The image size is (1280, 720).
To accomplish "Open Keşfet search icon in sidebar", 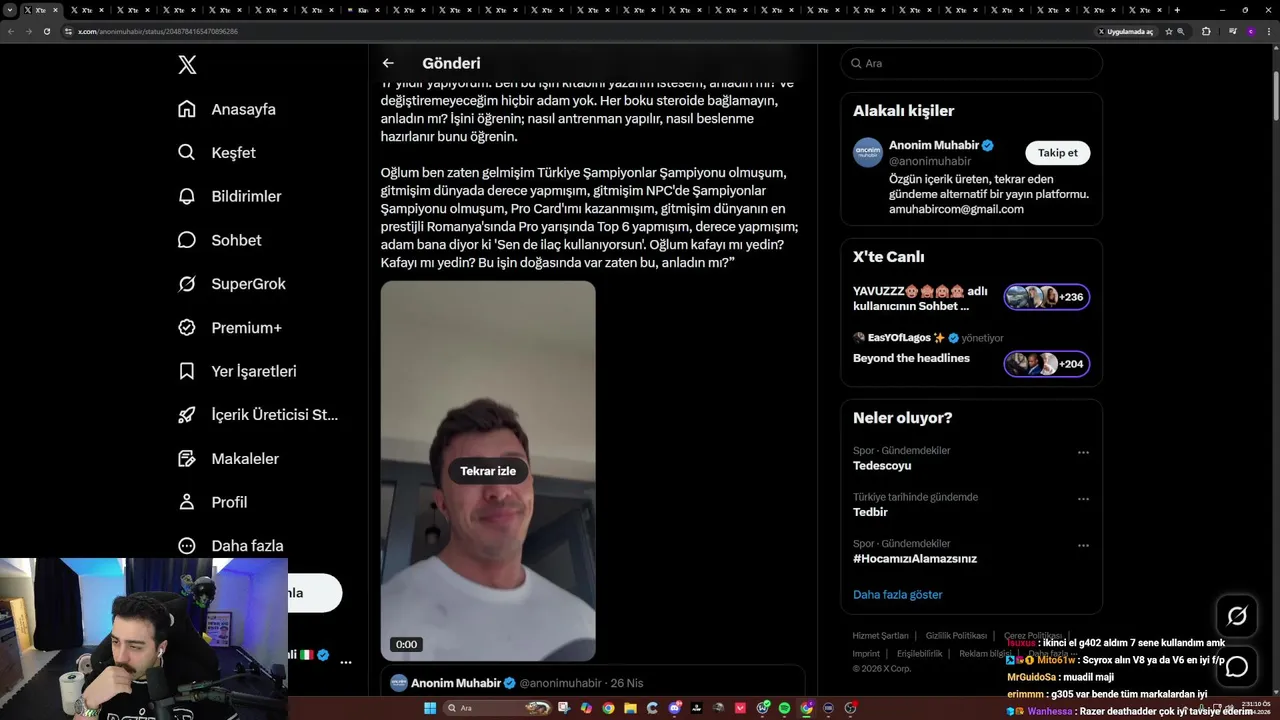I will click(187, 153).
